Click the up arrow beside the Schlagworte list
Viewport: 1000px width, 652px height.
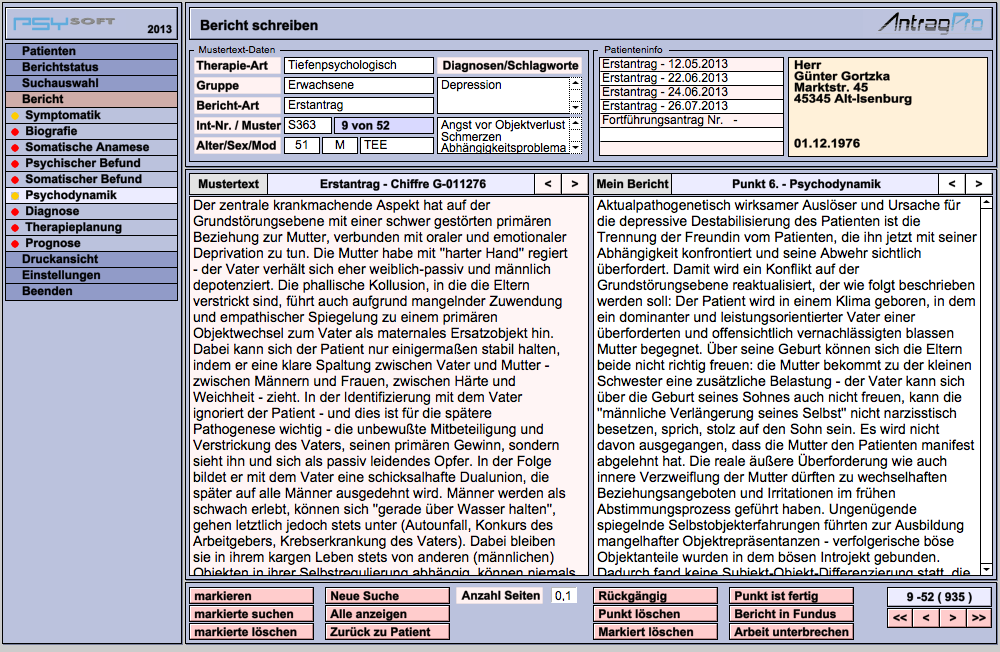(575, 124)
